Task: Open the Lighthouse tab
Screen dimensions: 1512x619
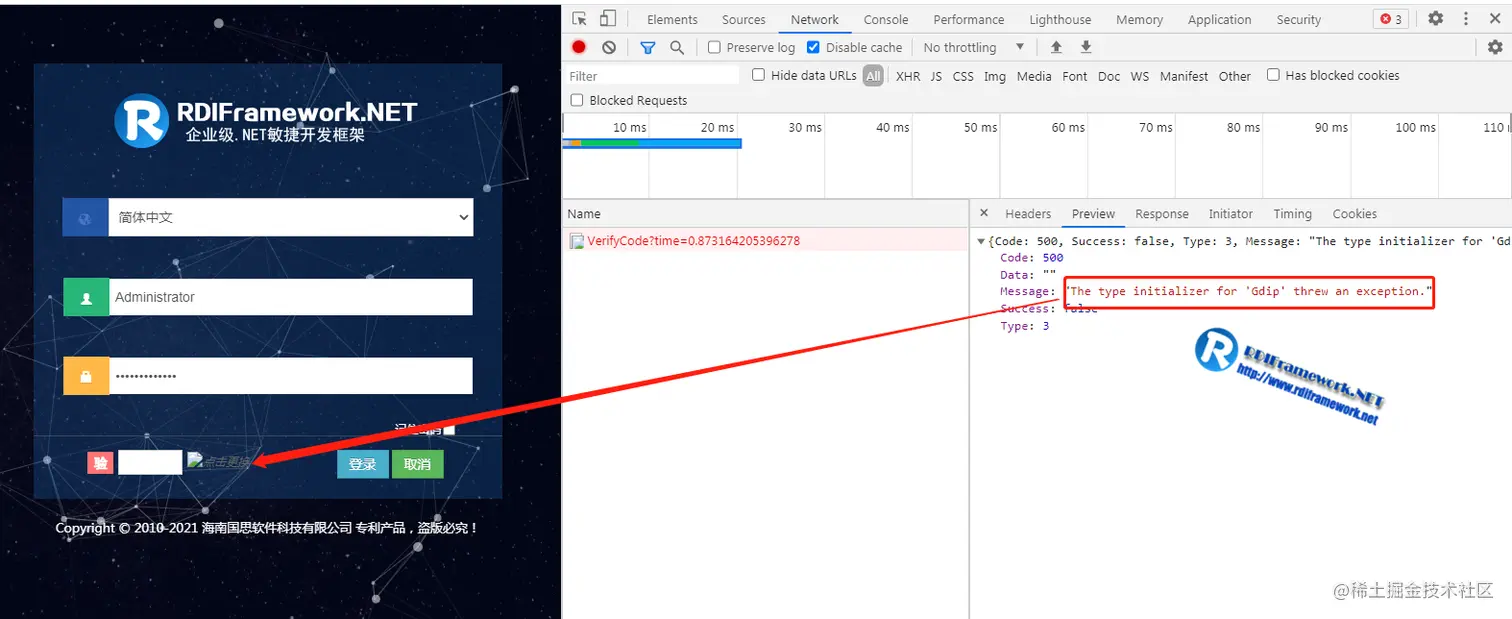Action: (1060, 19)
